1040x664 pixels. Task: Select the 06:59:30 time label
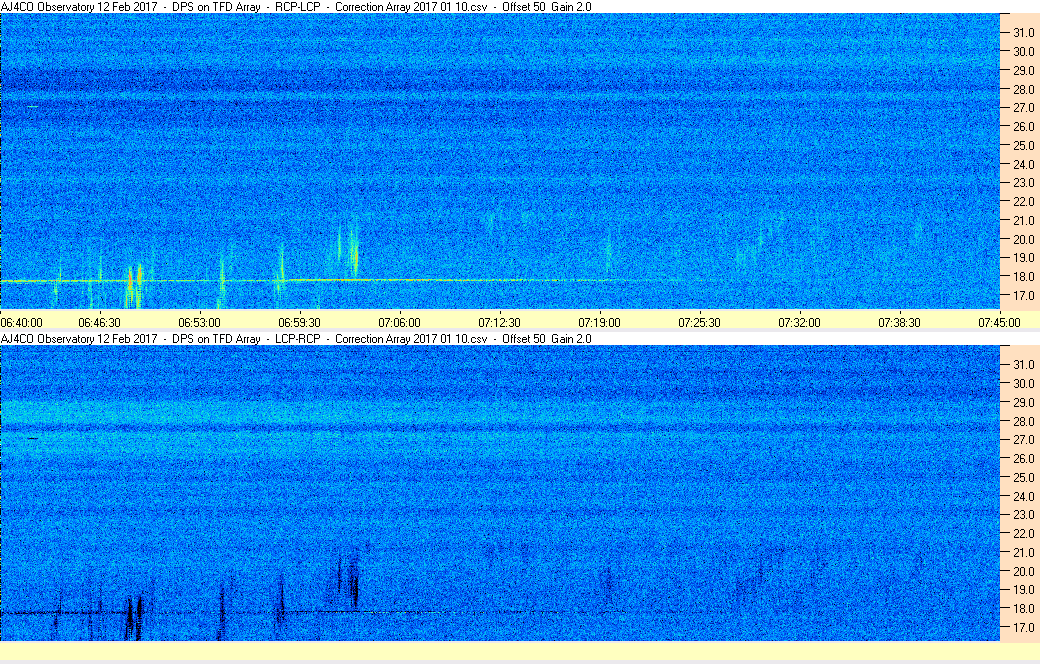(x=299, y=323)
